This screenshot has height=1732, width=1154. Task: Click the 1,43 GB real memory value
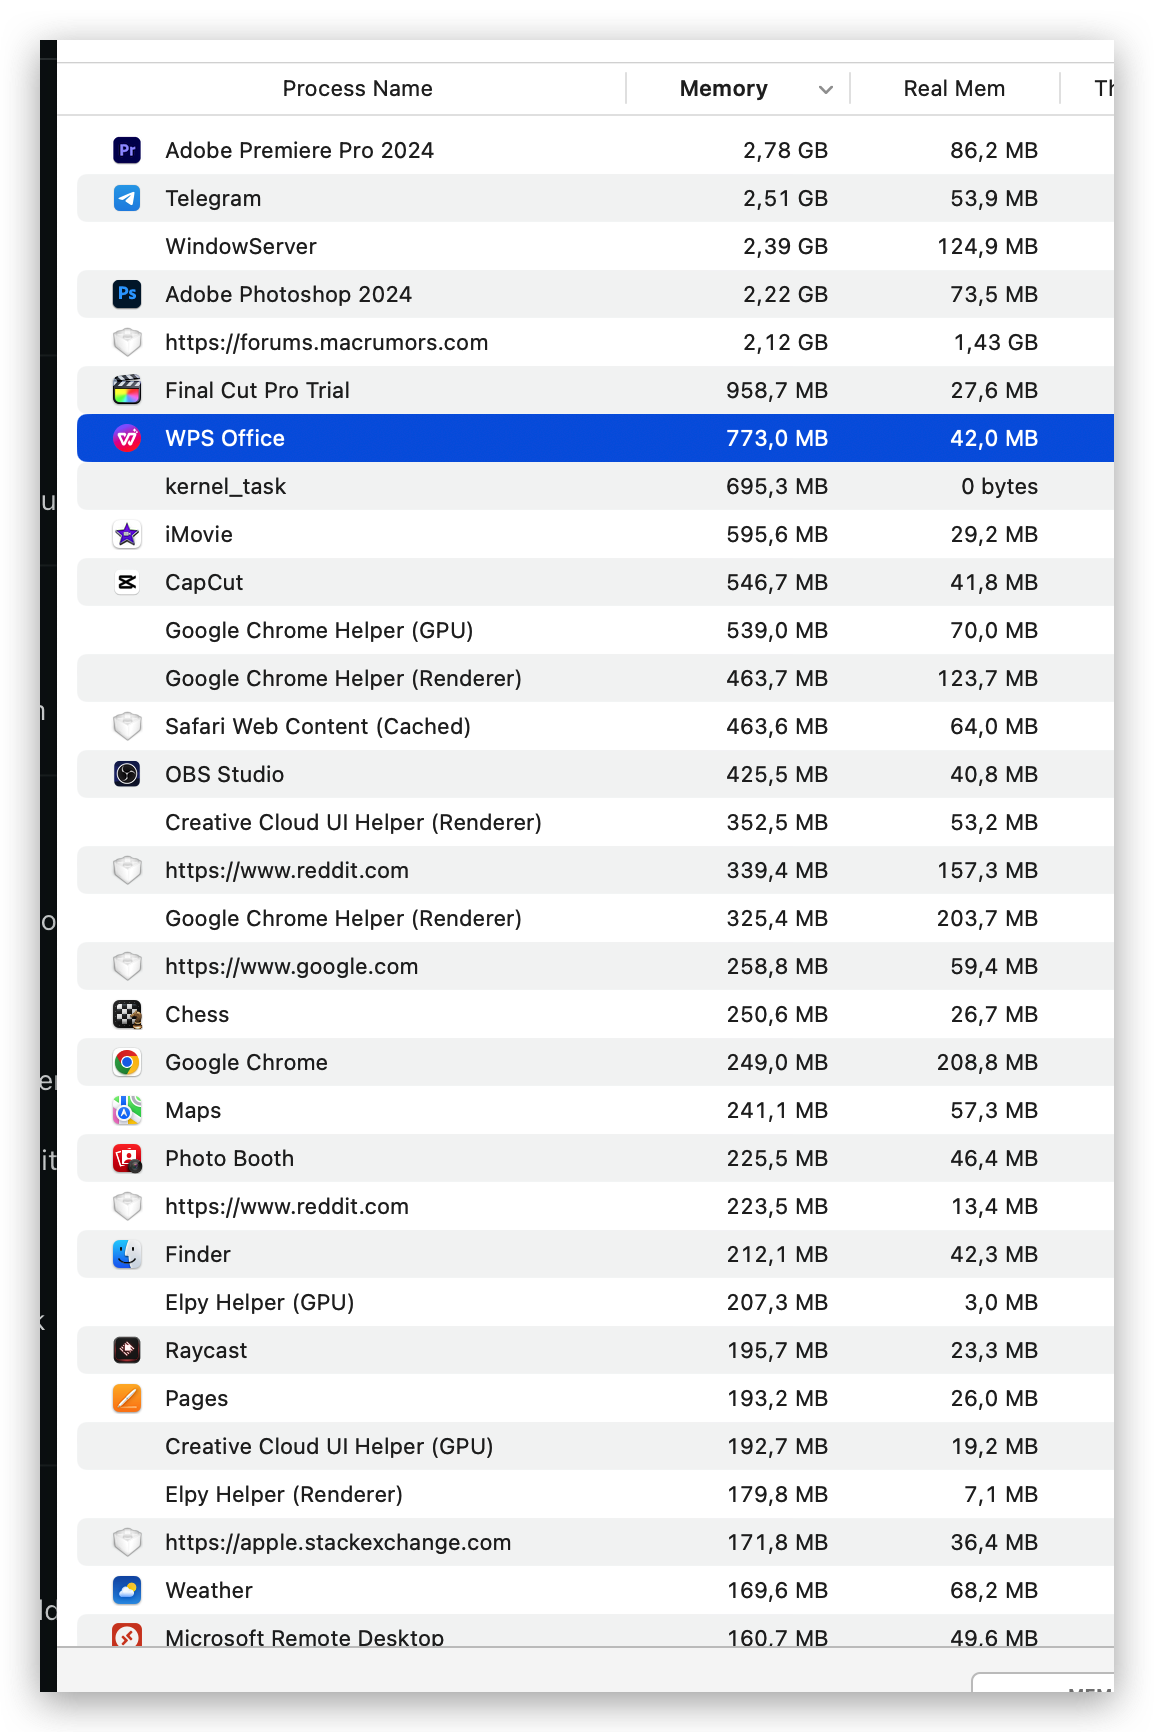(995, 342)
